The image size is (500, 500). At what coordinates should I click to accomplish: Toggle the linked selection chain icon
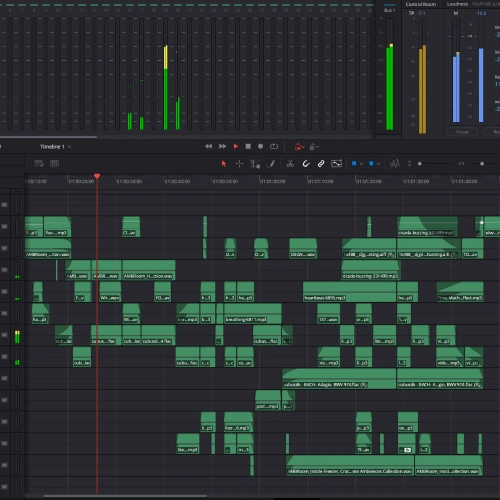pyautogui.click(x=321, y=164)
